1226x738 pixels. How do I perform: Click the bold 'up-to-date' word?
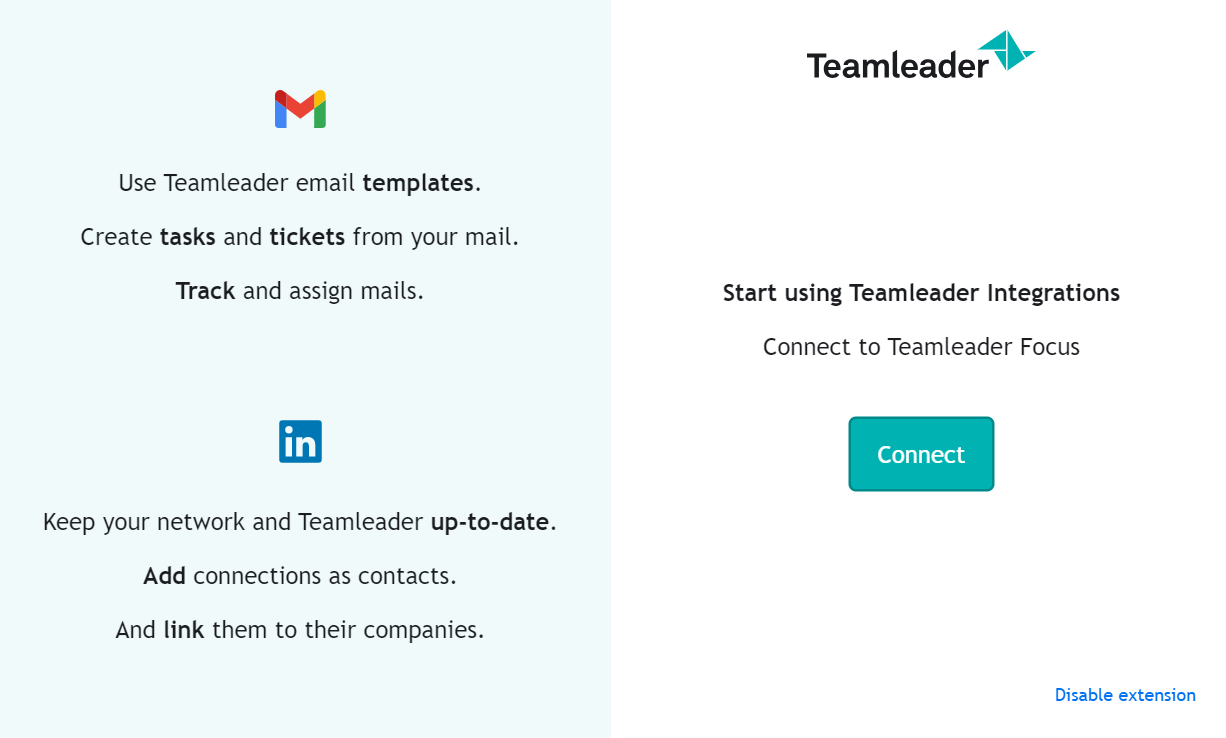pyautogui.click(x=490, y=523)
